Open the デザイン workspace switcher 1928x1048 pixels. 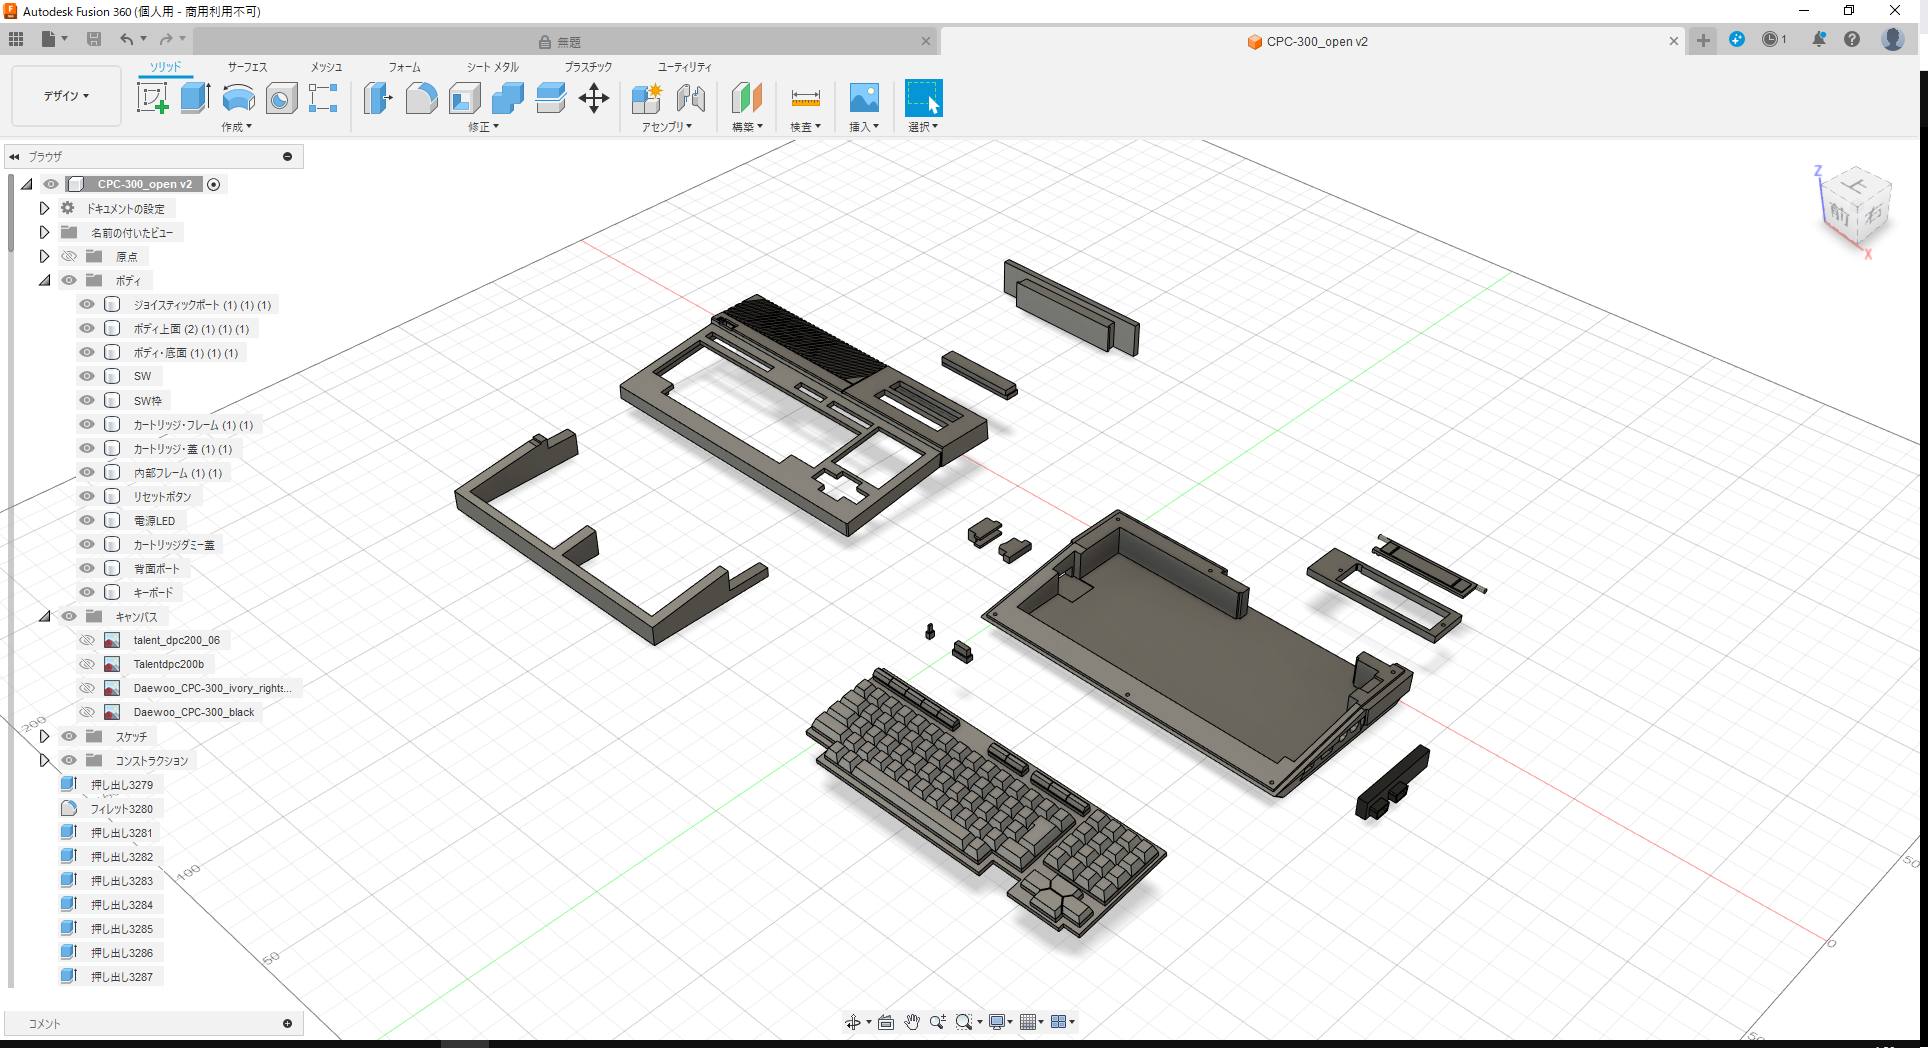64,96
